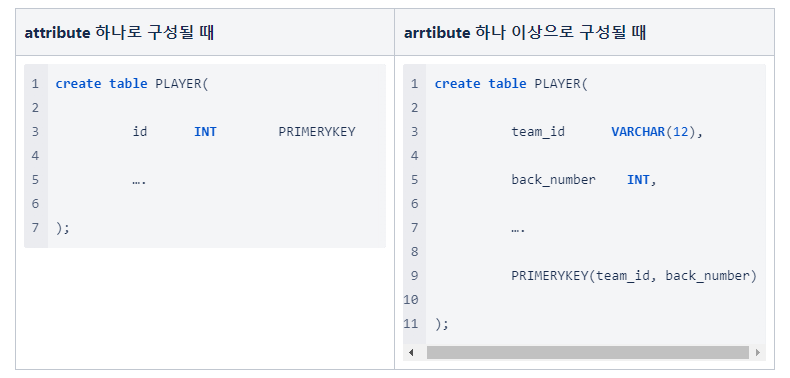Click 'back_number' on line 5 of right code
This screenshot has width=790, height=378.
(x=553, y=180)
